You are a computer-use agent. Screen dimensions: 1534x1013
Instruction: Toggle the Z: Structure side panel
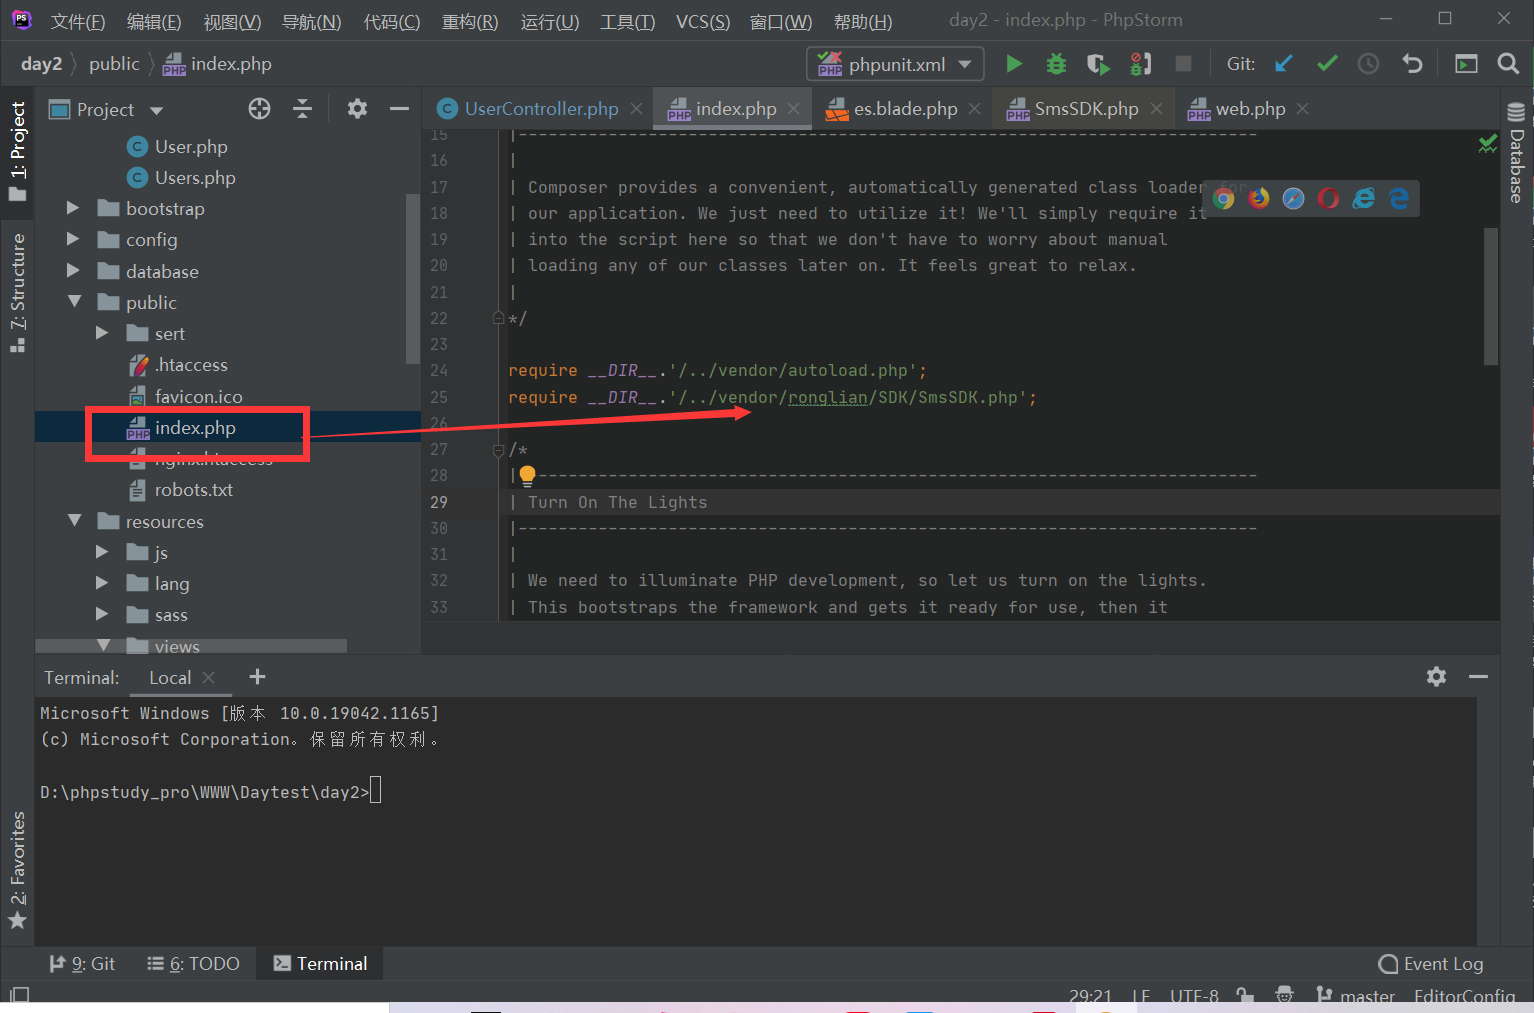tap(17, 292)
